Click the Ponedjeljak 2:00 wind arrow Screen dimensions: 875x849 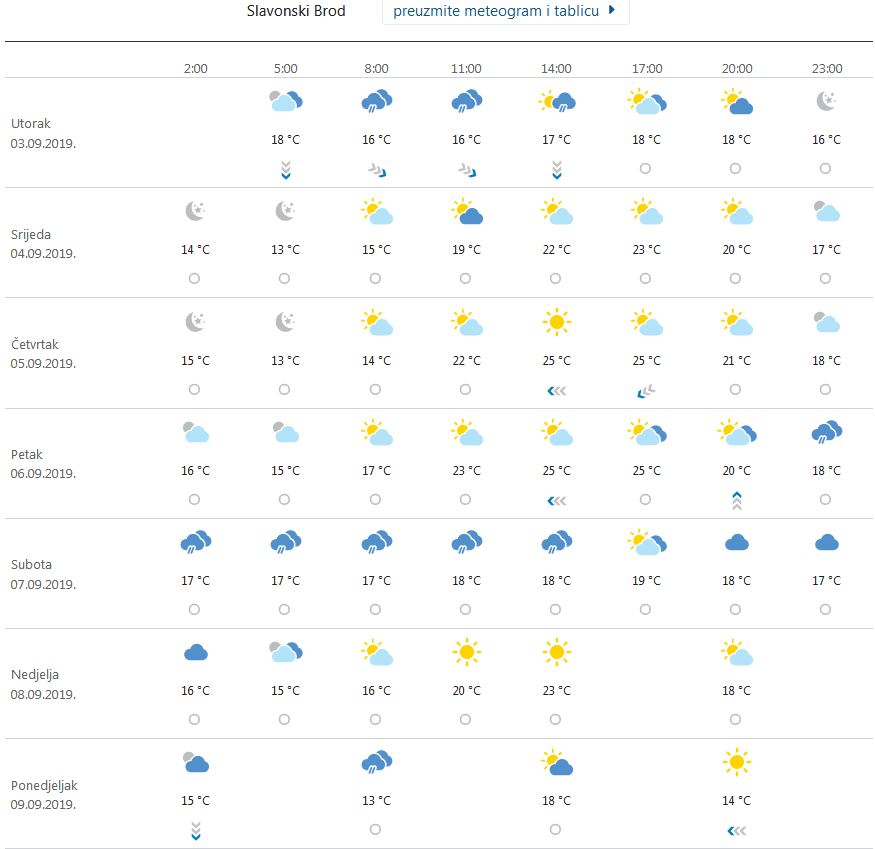[195, 830]
